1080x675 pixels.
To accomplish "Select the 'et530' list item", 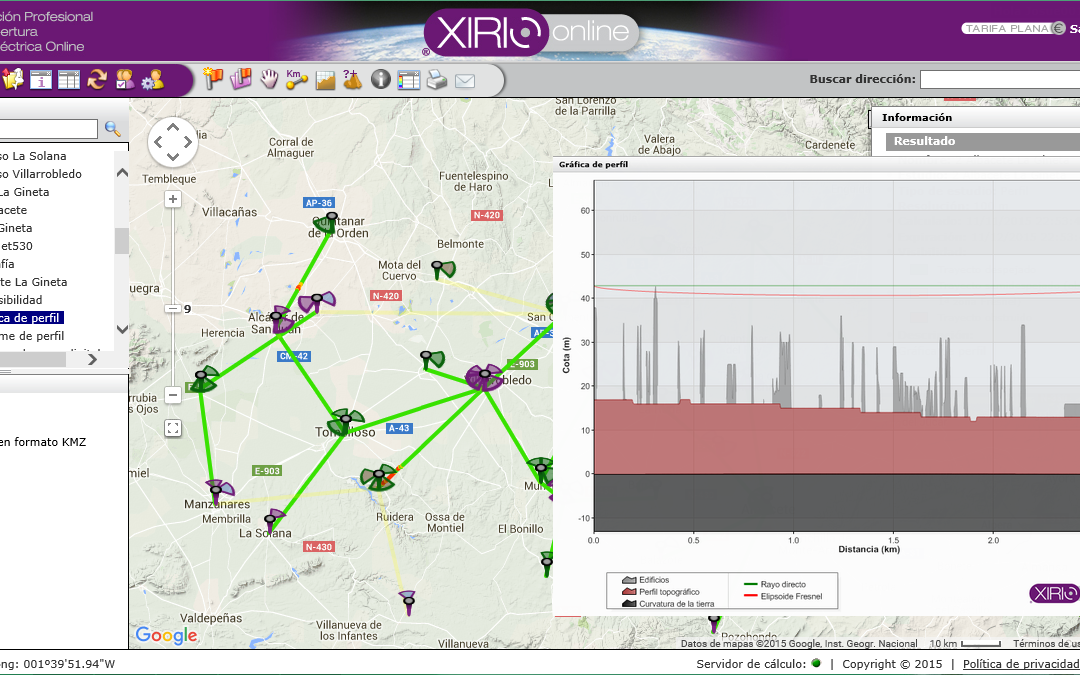I will click(x=17, y=246).
